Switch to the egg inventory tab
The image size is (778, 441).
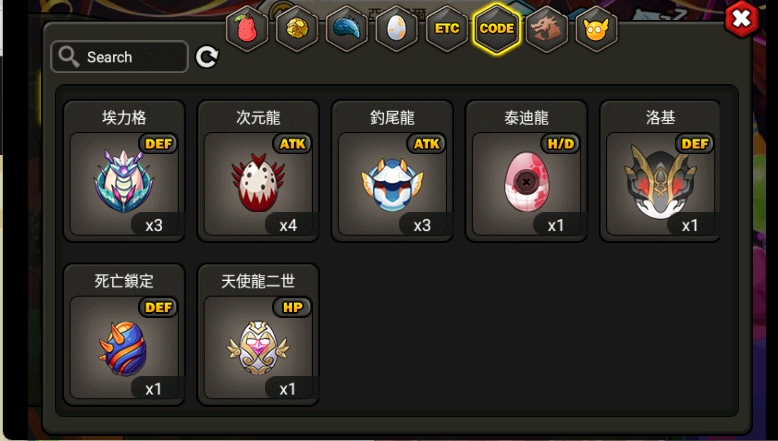[x=396, y=29]
